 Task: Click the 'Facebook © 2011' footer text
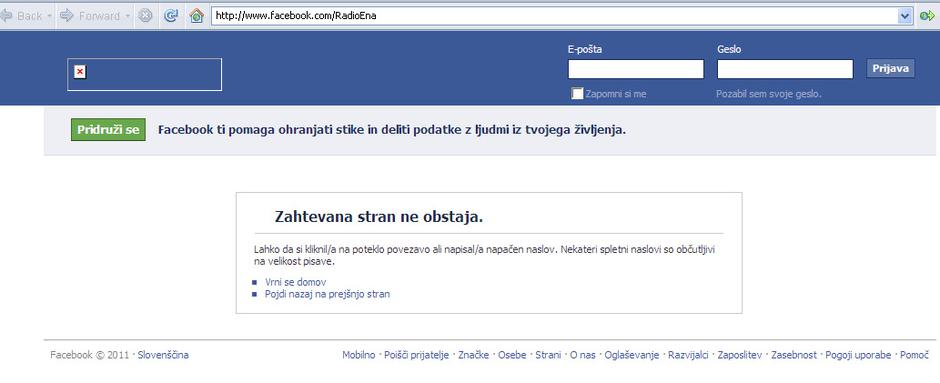(x=89, y=355)
